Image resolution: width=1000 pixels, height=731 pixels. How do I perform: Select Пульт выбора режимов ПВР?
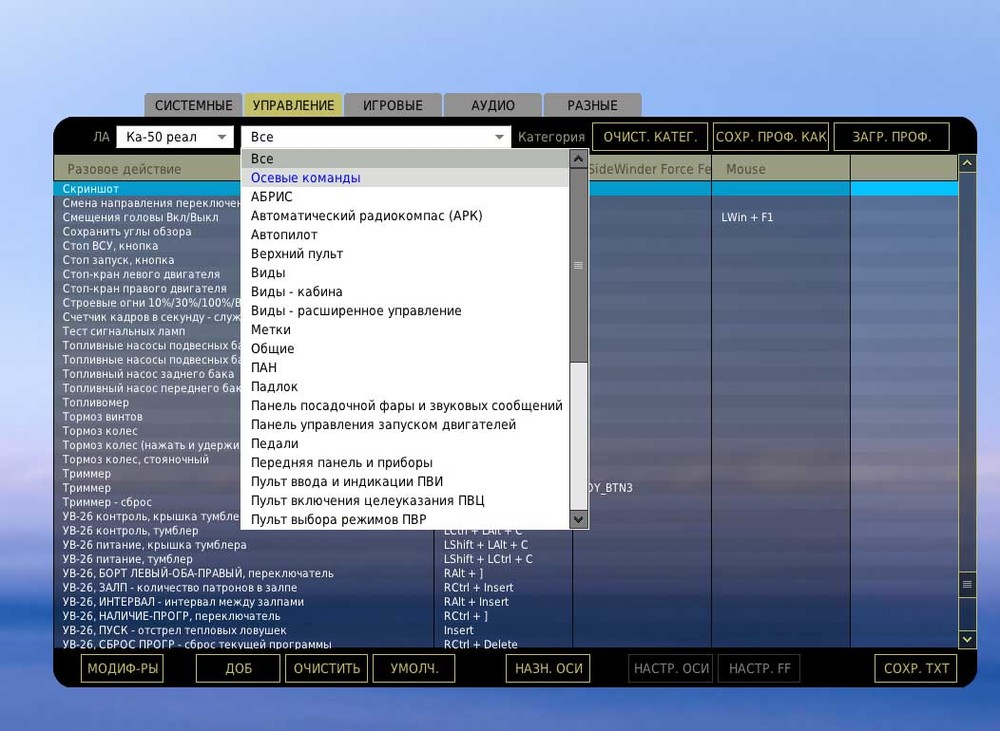click(x=405, y=519)
